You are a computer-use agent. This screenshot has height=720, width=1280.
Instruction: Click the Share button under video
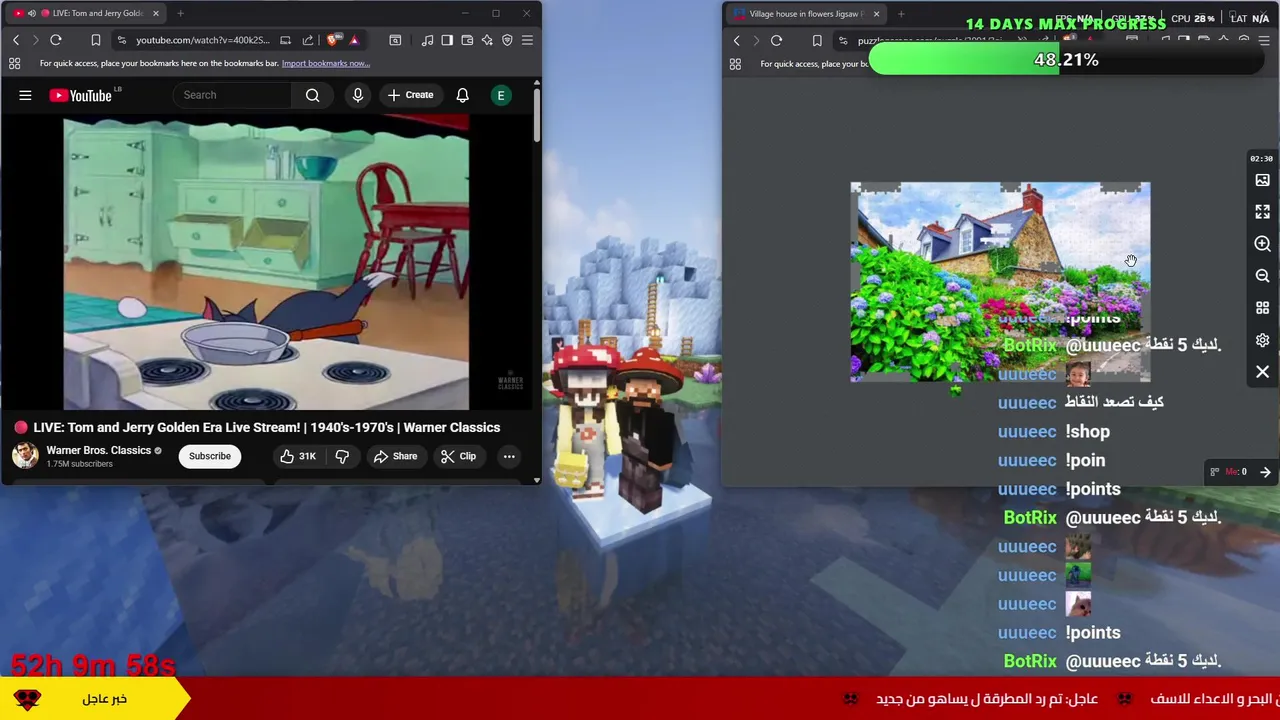coord(395,456)
